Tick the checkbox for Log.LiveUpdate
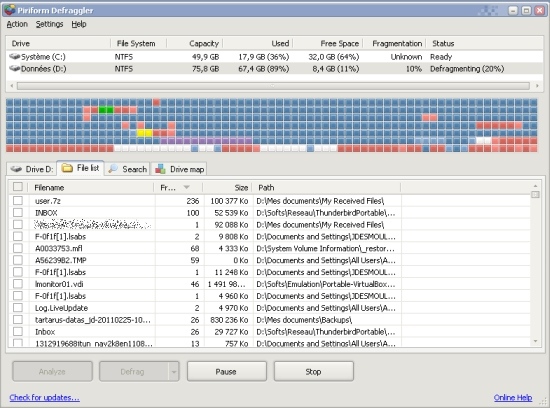Viewport: 550px width, 408px height. tap(18, 308)
